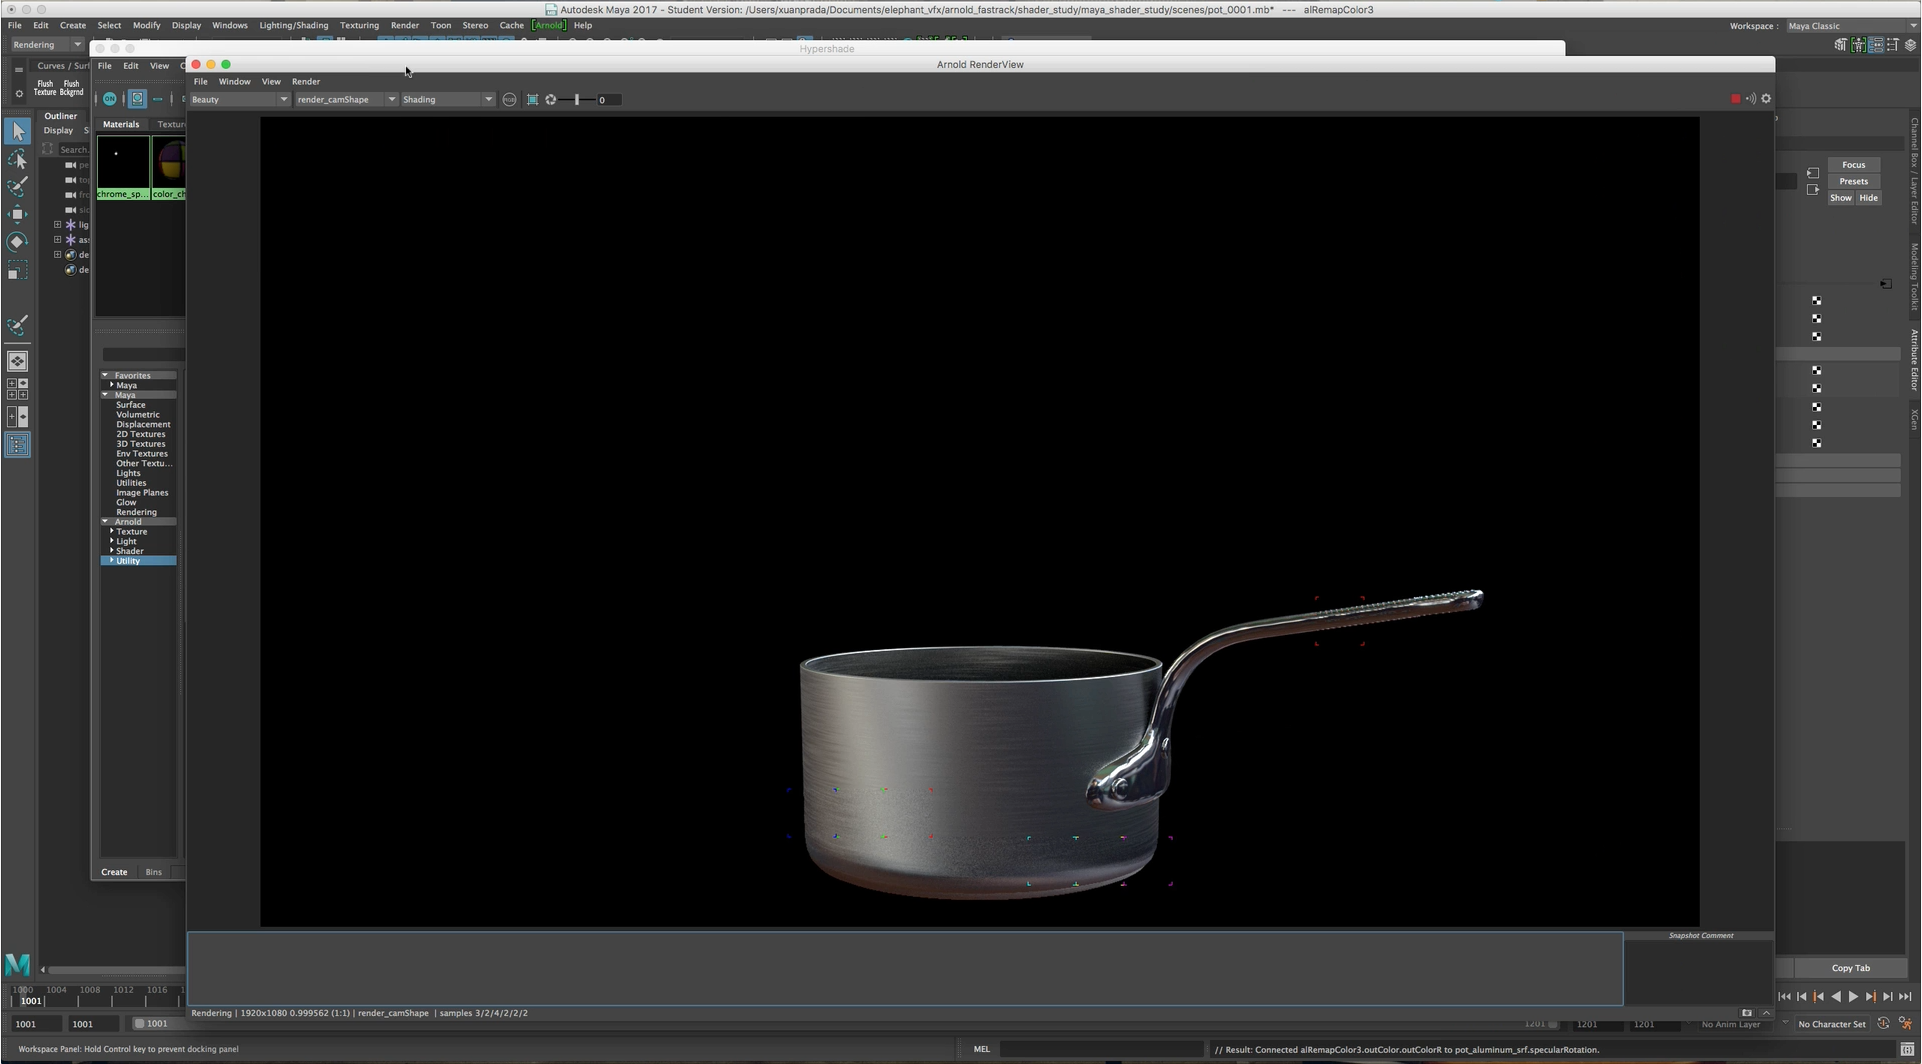Click the load attributes input icon
Viewport: 1922px width, 1064px height.
pyautogui.click(x=1813, y=173)
